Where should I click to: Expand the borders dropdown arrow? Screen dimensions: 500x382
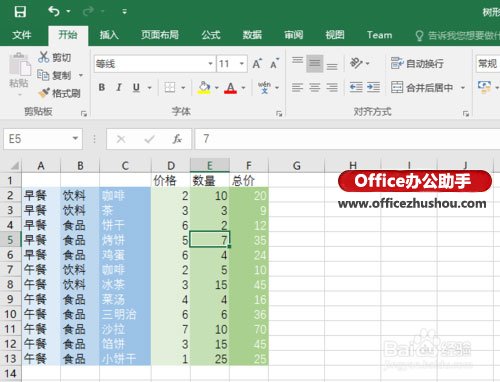[x=183, y=88]
